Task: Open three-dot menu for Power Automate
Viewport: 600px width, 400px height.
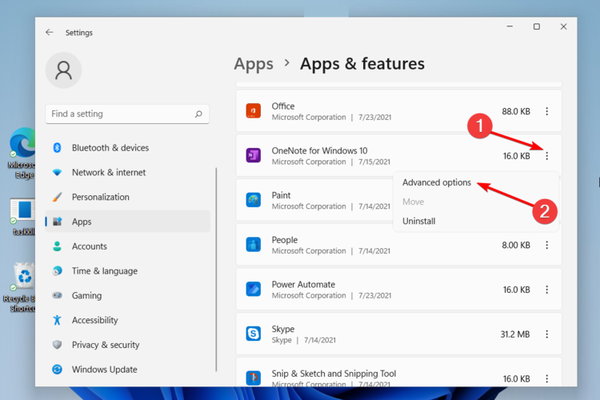Action: (546, 288)
